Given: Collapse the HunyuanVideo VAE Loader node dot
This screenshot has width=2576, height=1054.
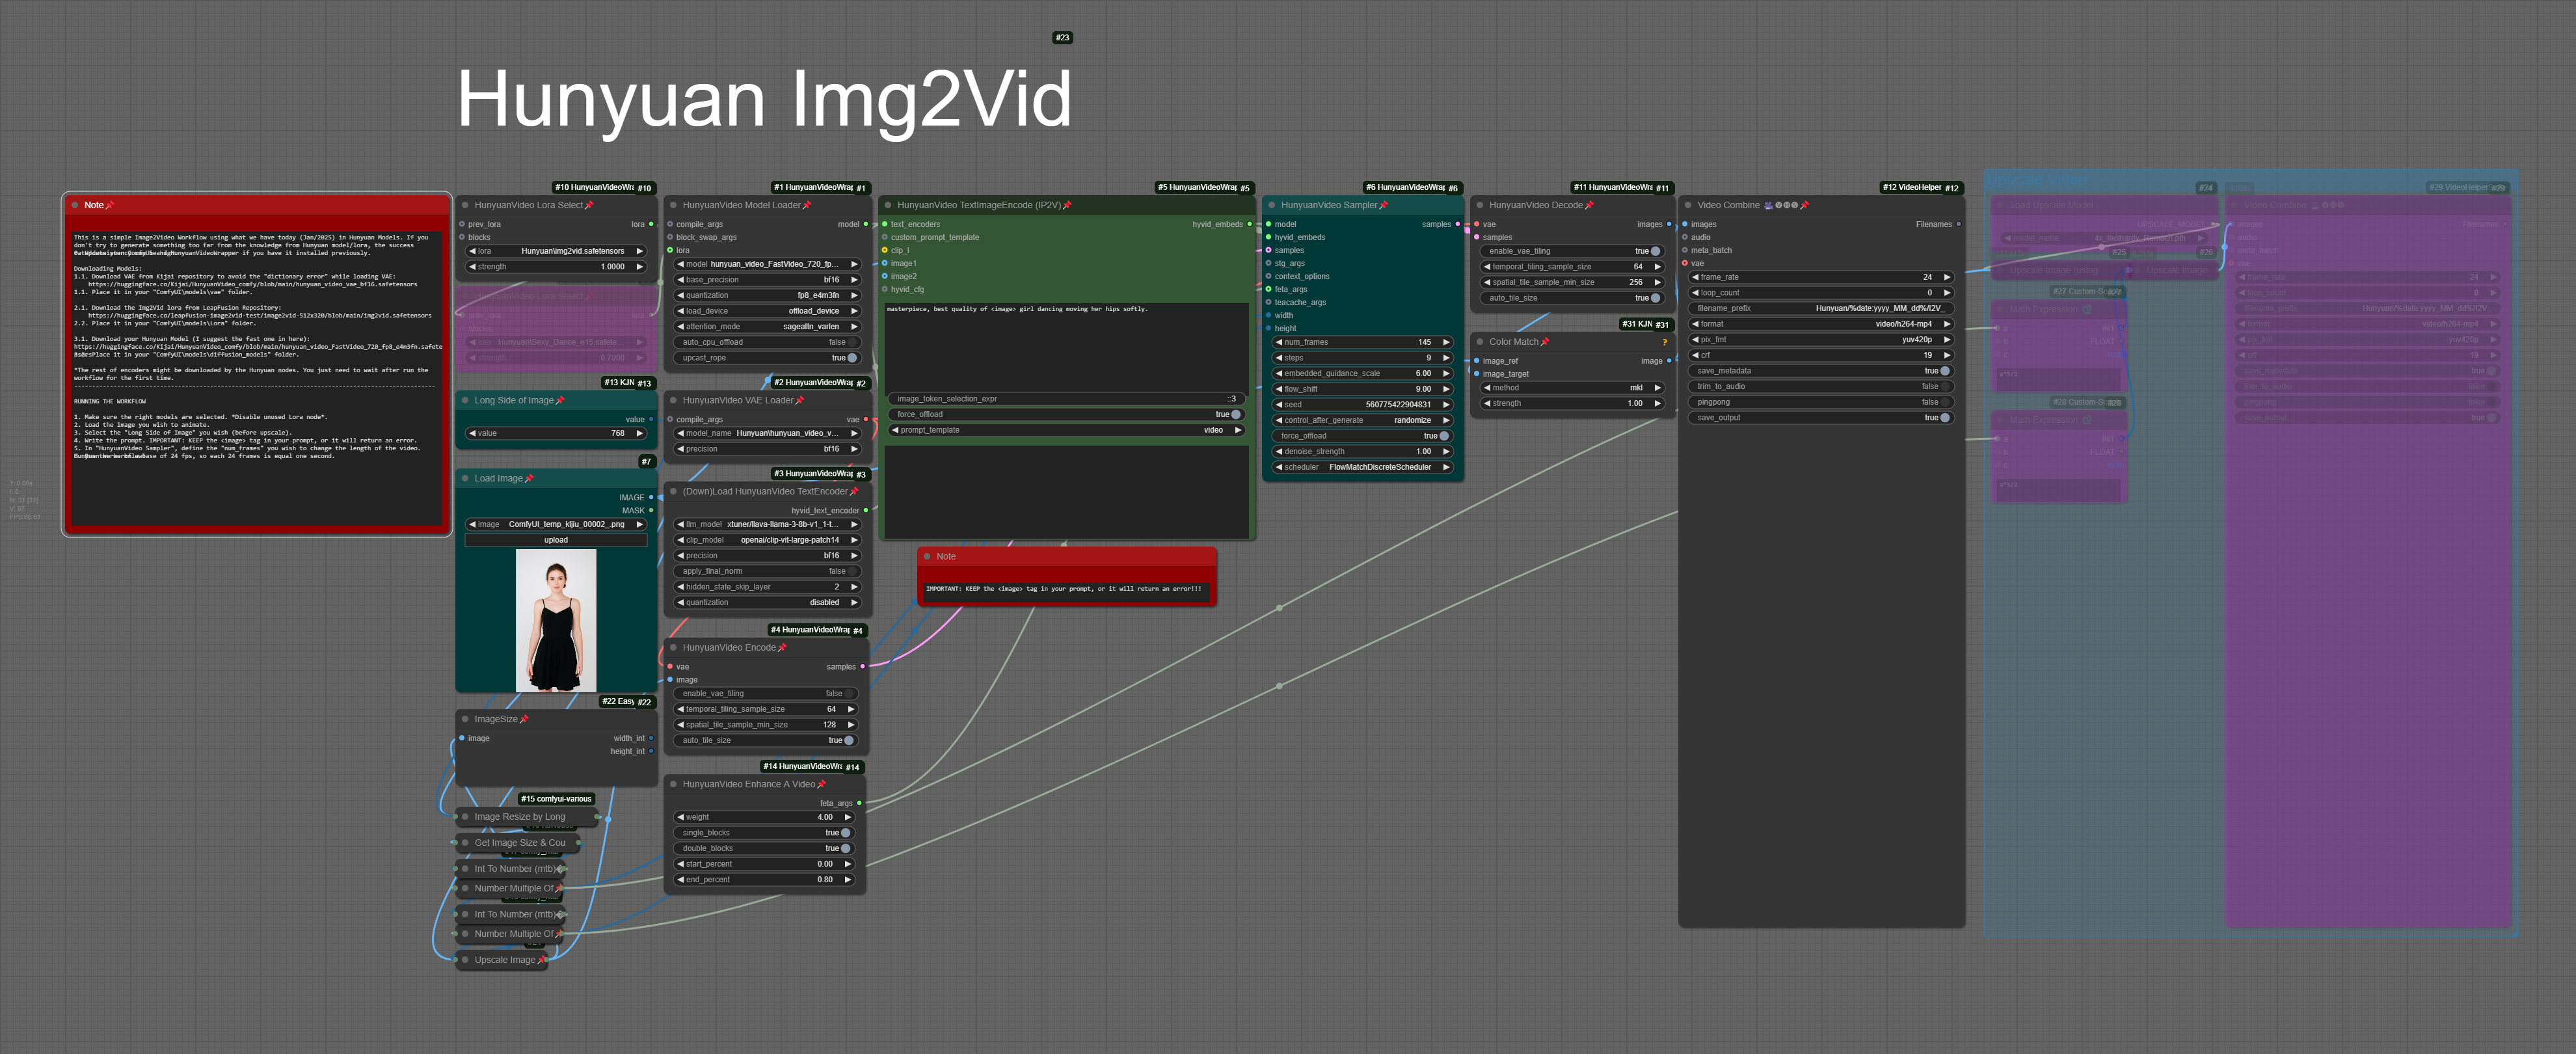Looking at the screenshot, I should click(673, 400).
